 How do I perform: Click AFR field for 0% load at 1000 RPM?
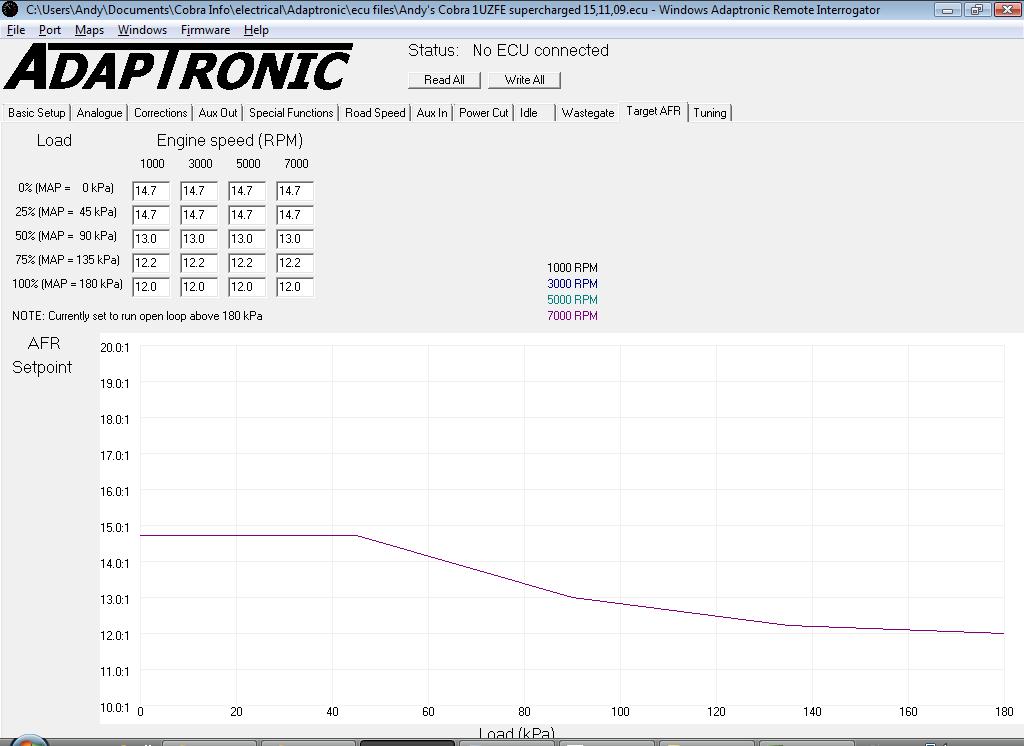pyautogui.click(x=151, y=191)
